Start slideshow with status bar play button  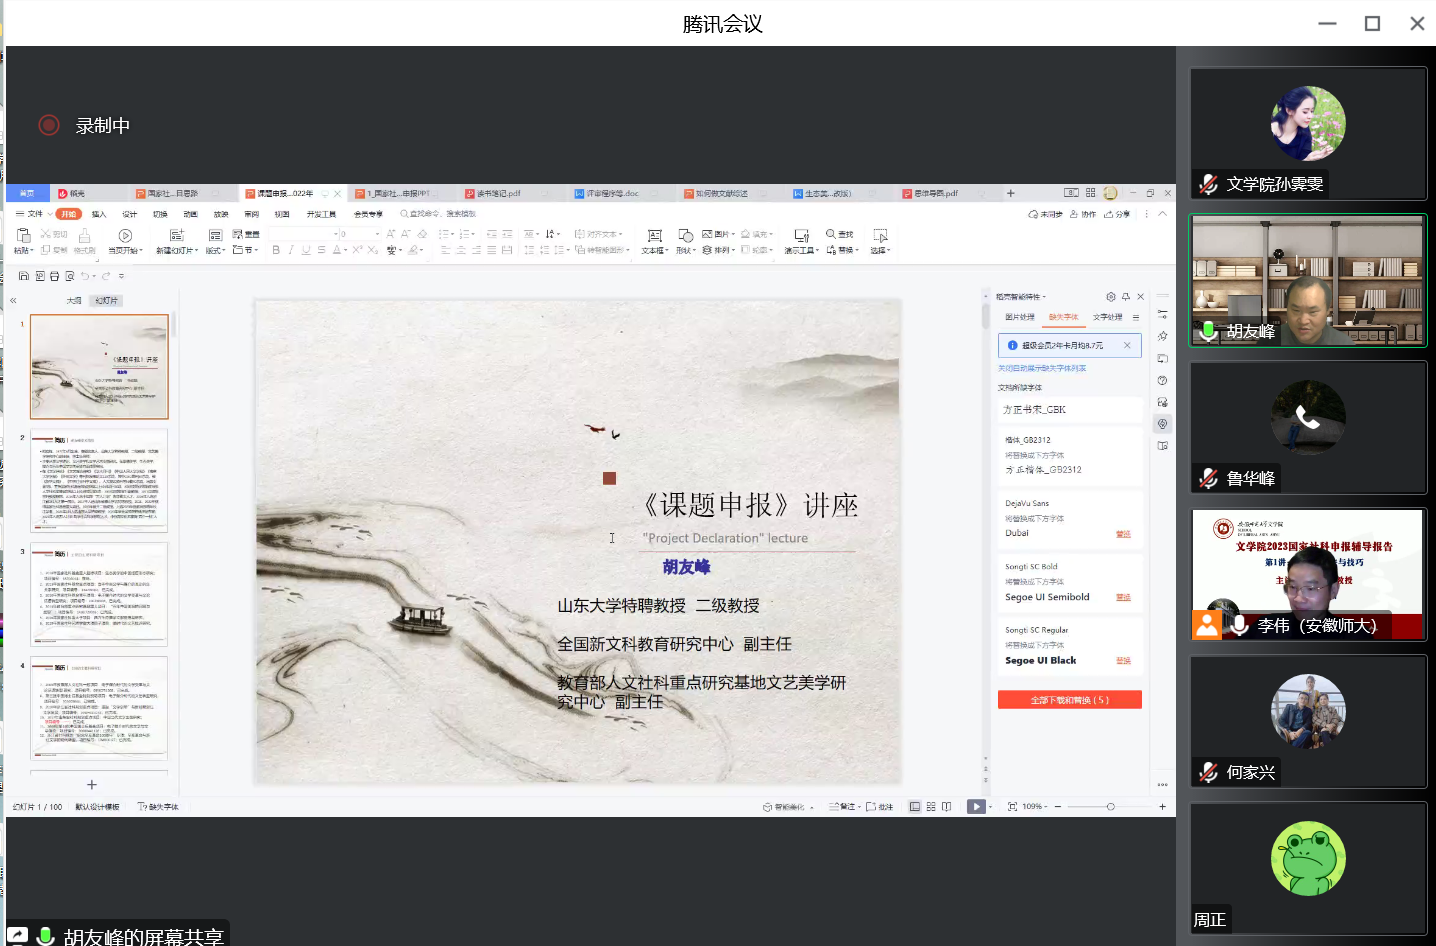975,807
